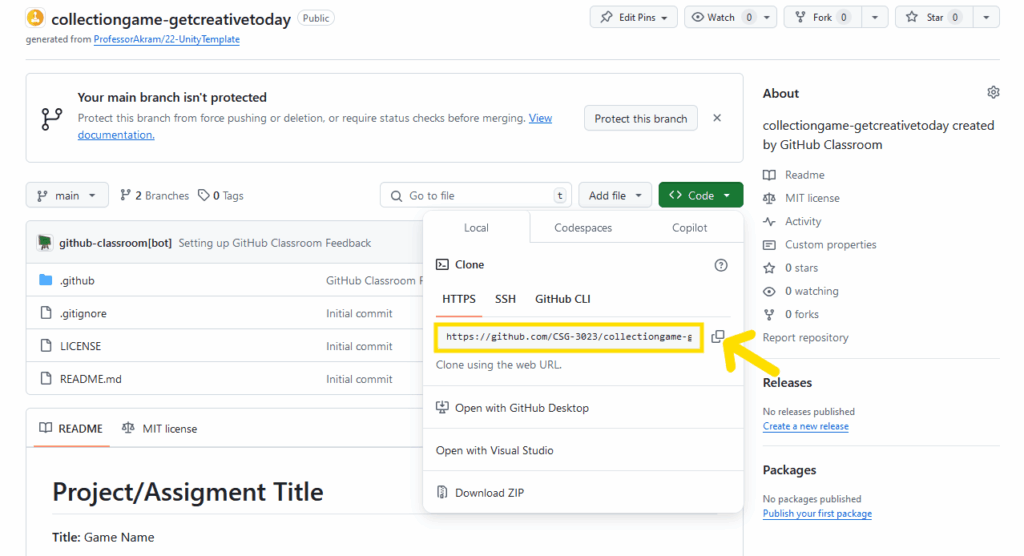This screenshot has height=556, width=1024.
Task: Click the copy URL to clipboard icon
Action: [718, 336]
